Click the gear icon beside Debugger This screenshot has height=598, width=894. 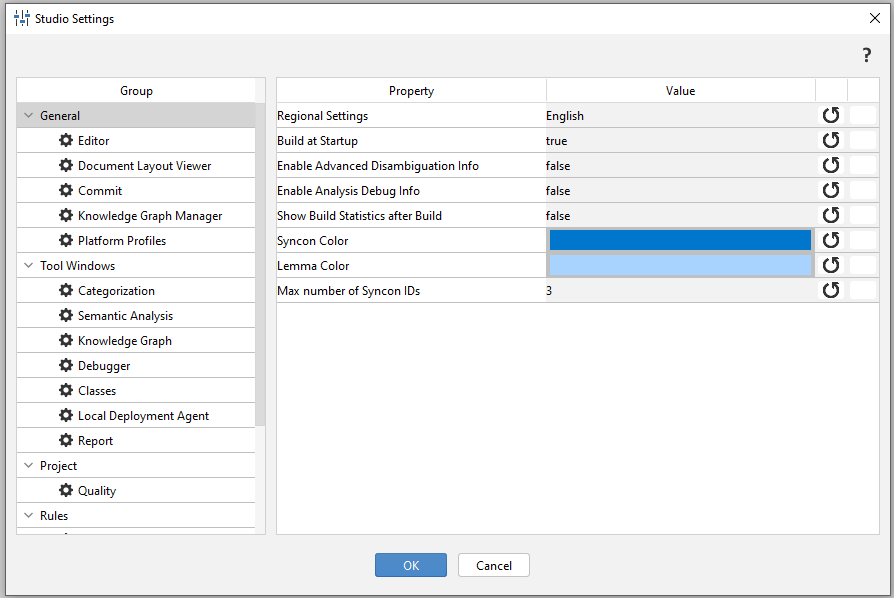tap(66, 366)
